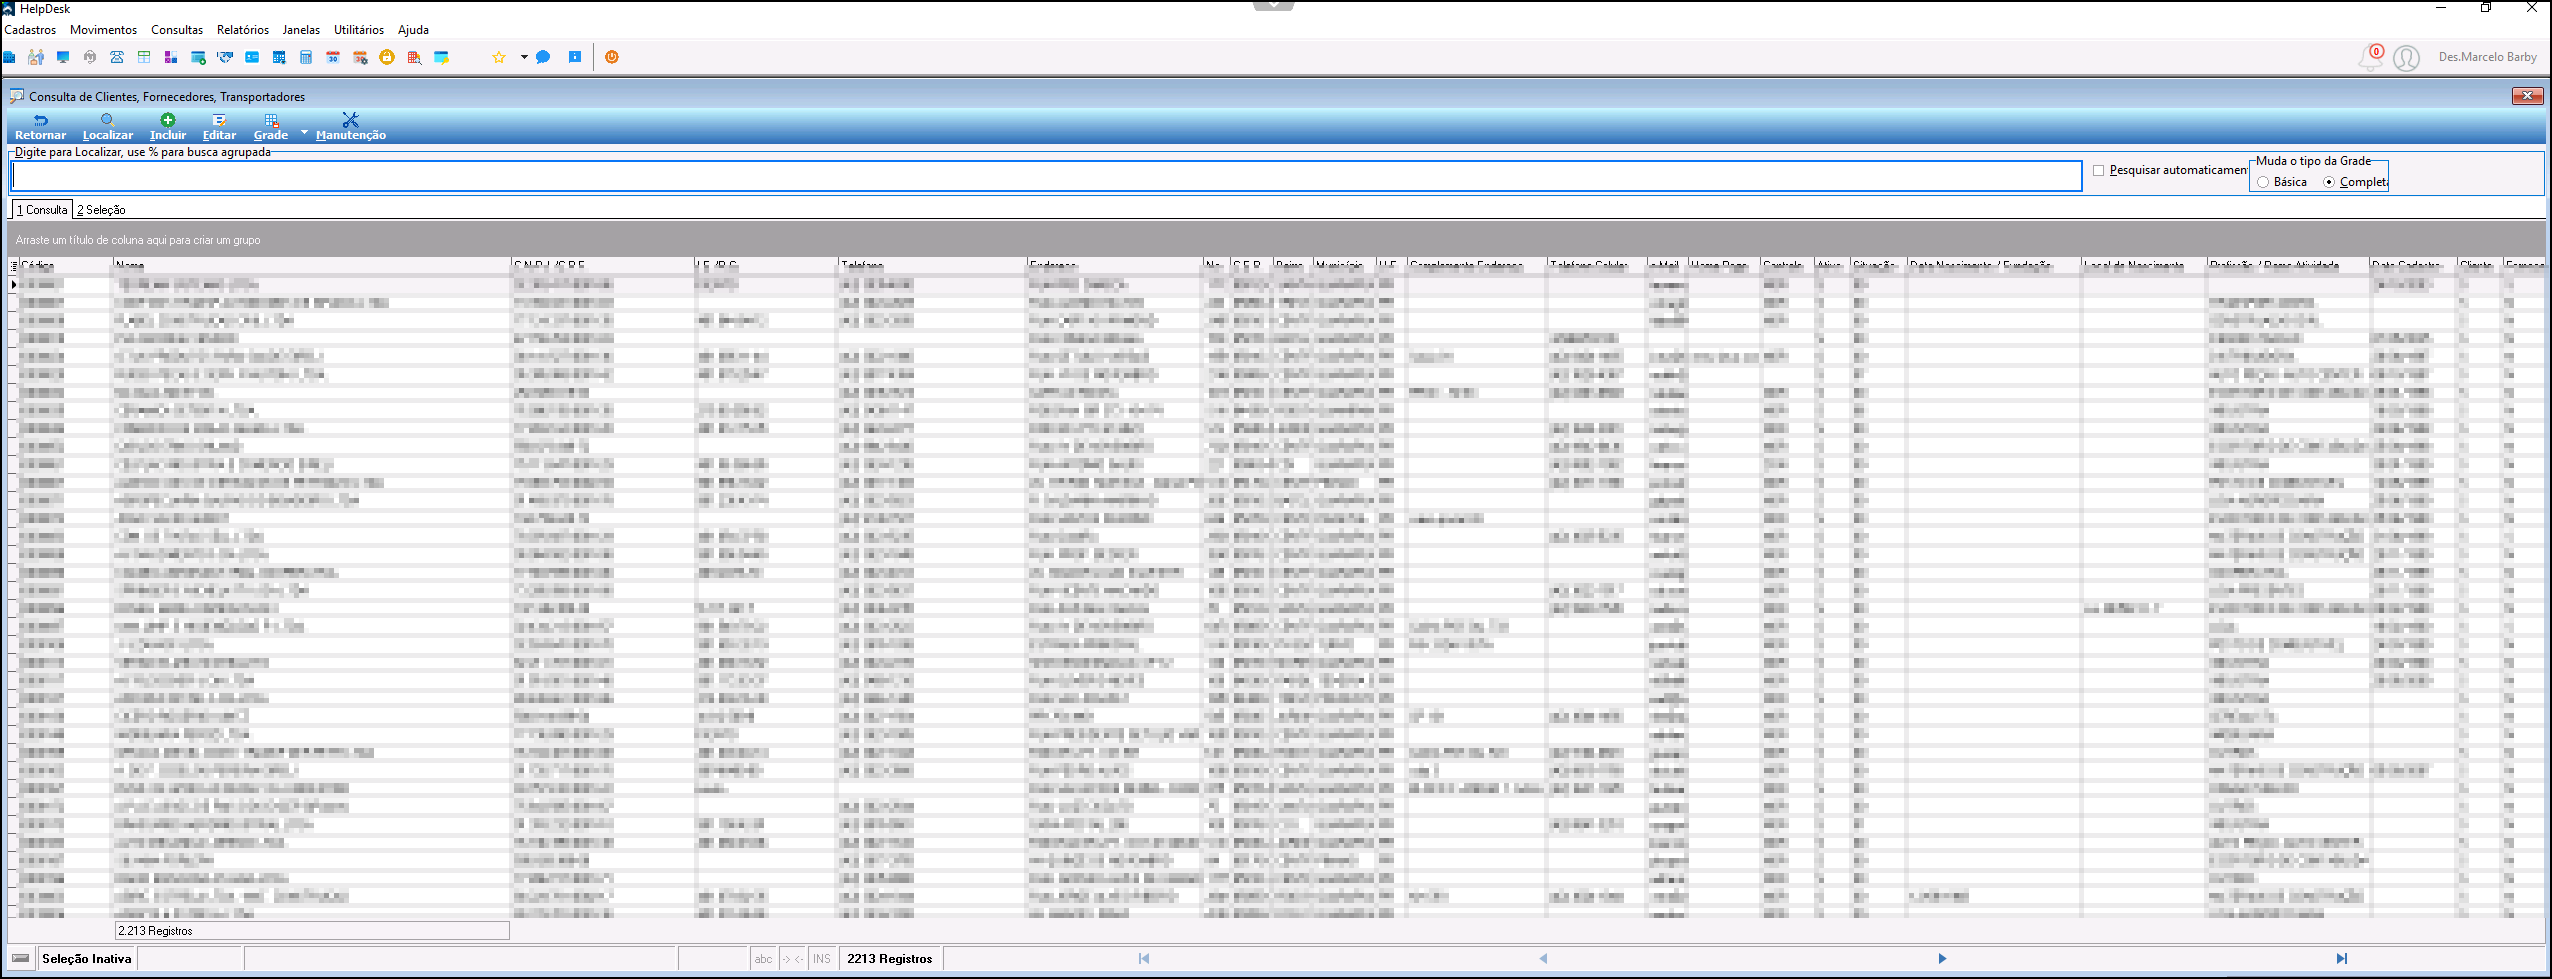
Task: Click the calendar with gear toolbar icon
Action: coord(360,57)
